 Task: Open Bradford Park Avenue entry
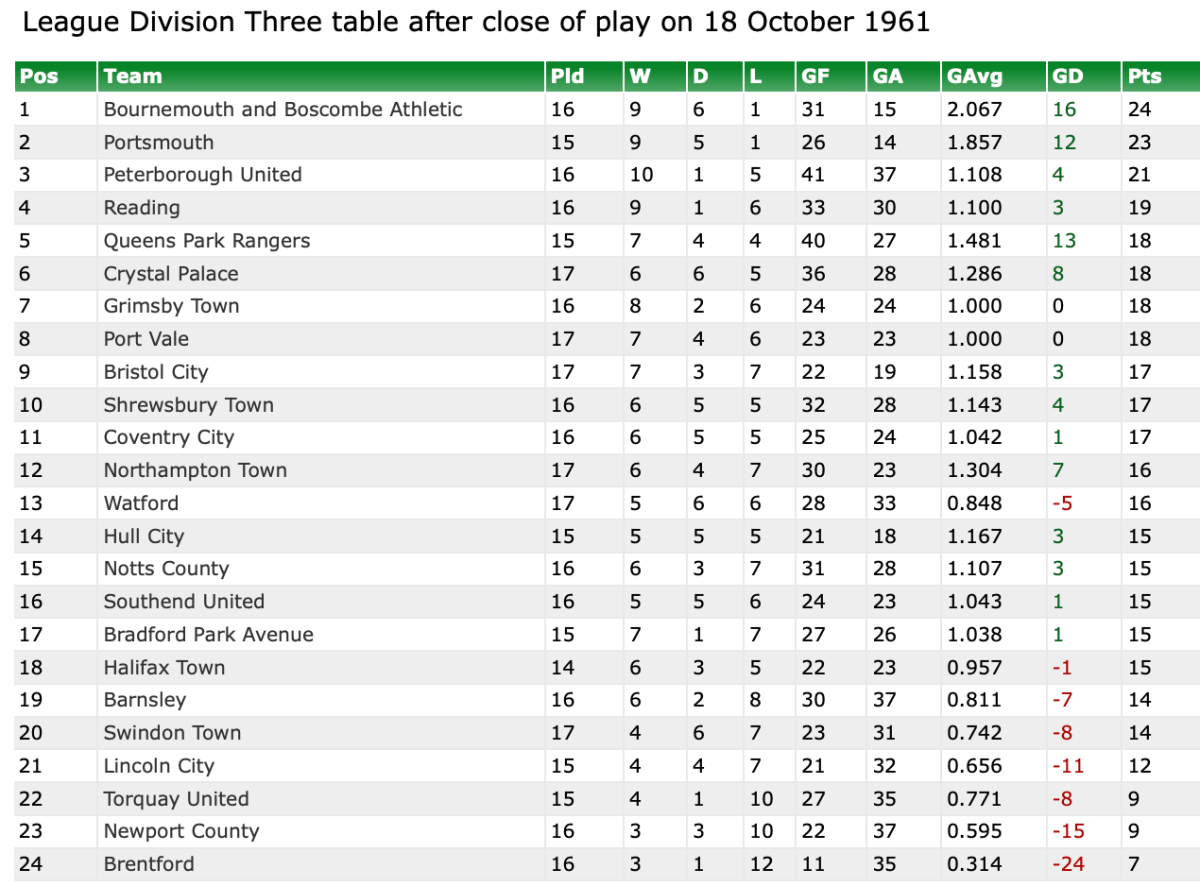(x=209, y=635)
